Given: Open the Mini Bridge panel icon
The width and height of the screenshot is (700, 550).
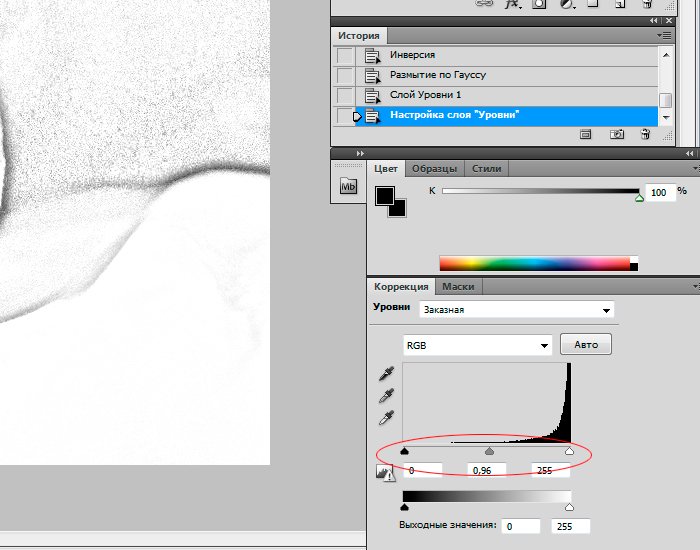Looking at the screenshot, I should (349, 186).
